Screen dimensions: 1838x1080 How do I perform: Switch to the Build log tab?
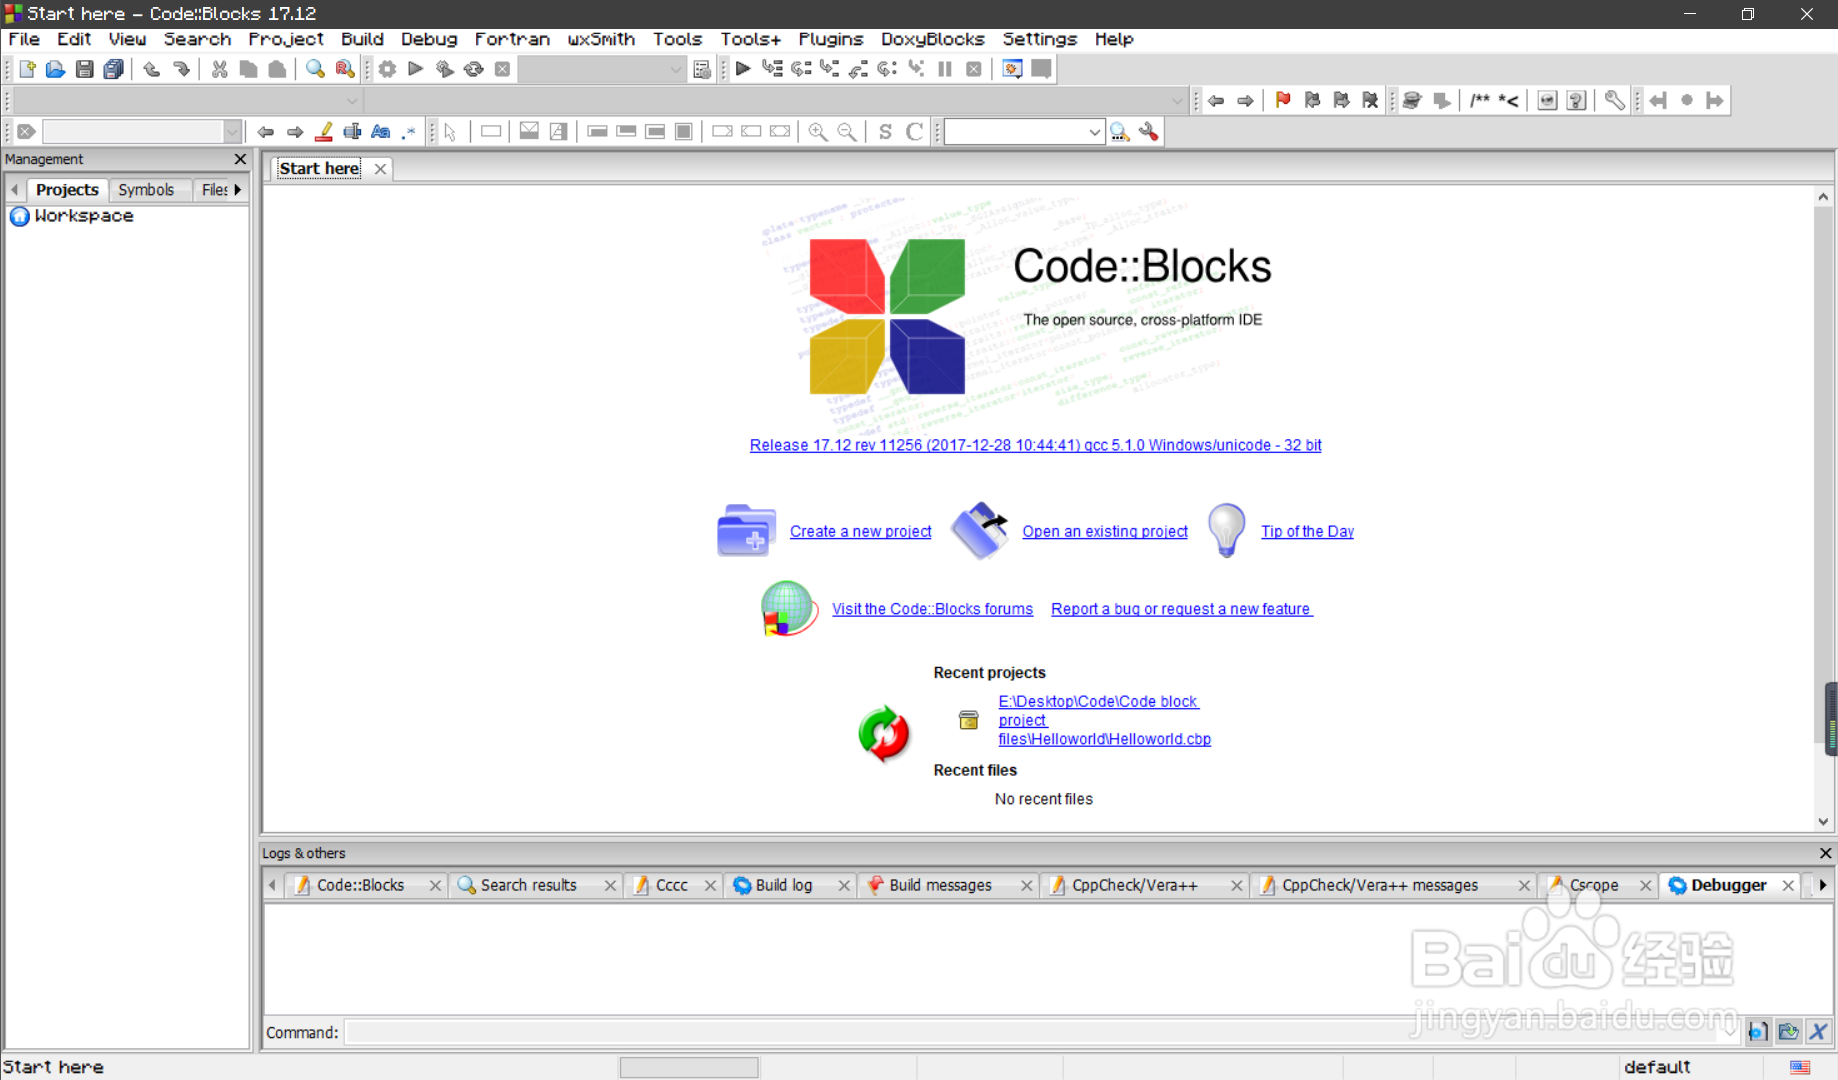[x=784, y=885]
